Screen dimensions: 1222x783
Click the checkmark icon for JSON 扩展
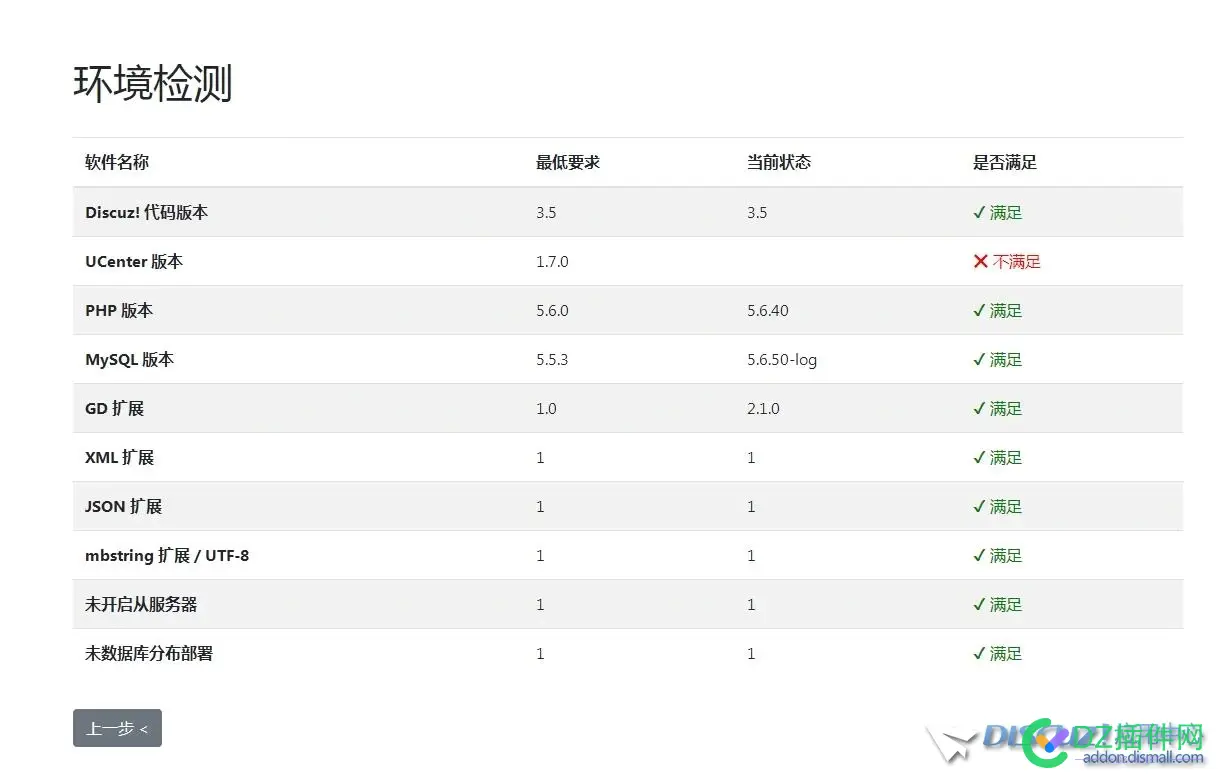(x=980, y=506)
